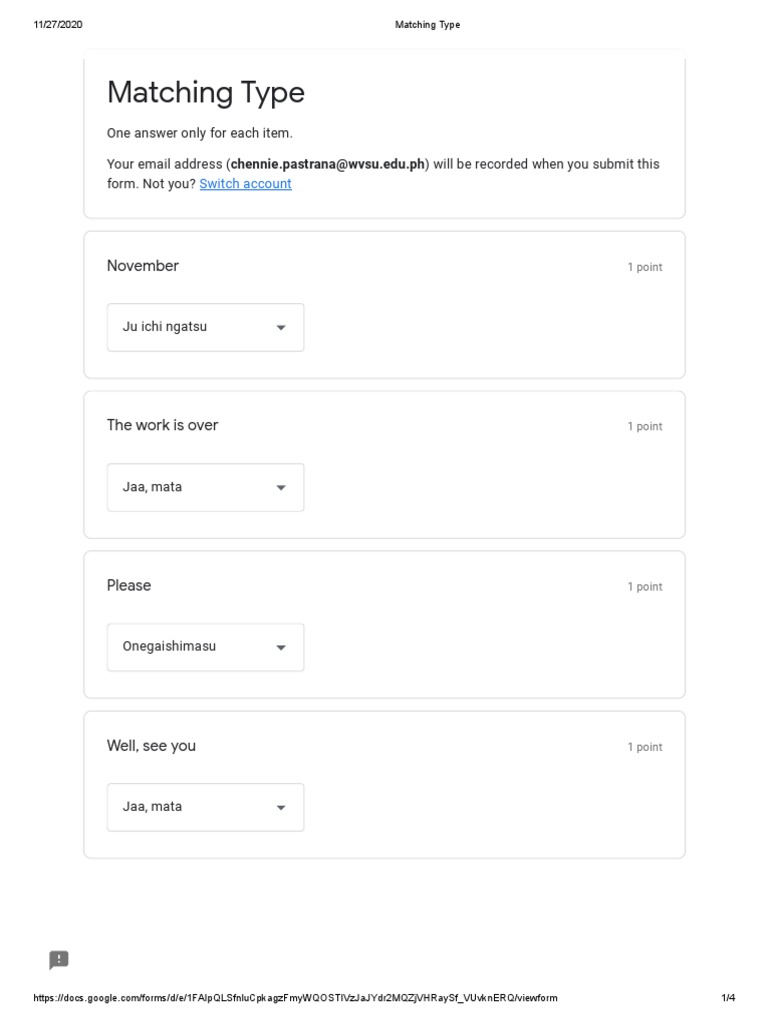Click the 11/27/2020 date in the header
The image size is (768, 1024).
(58, 25)
